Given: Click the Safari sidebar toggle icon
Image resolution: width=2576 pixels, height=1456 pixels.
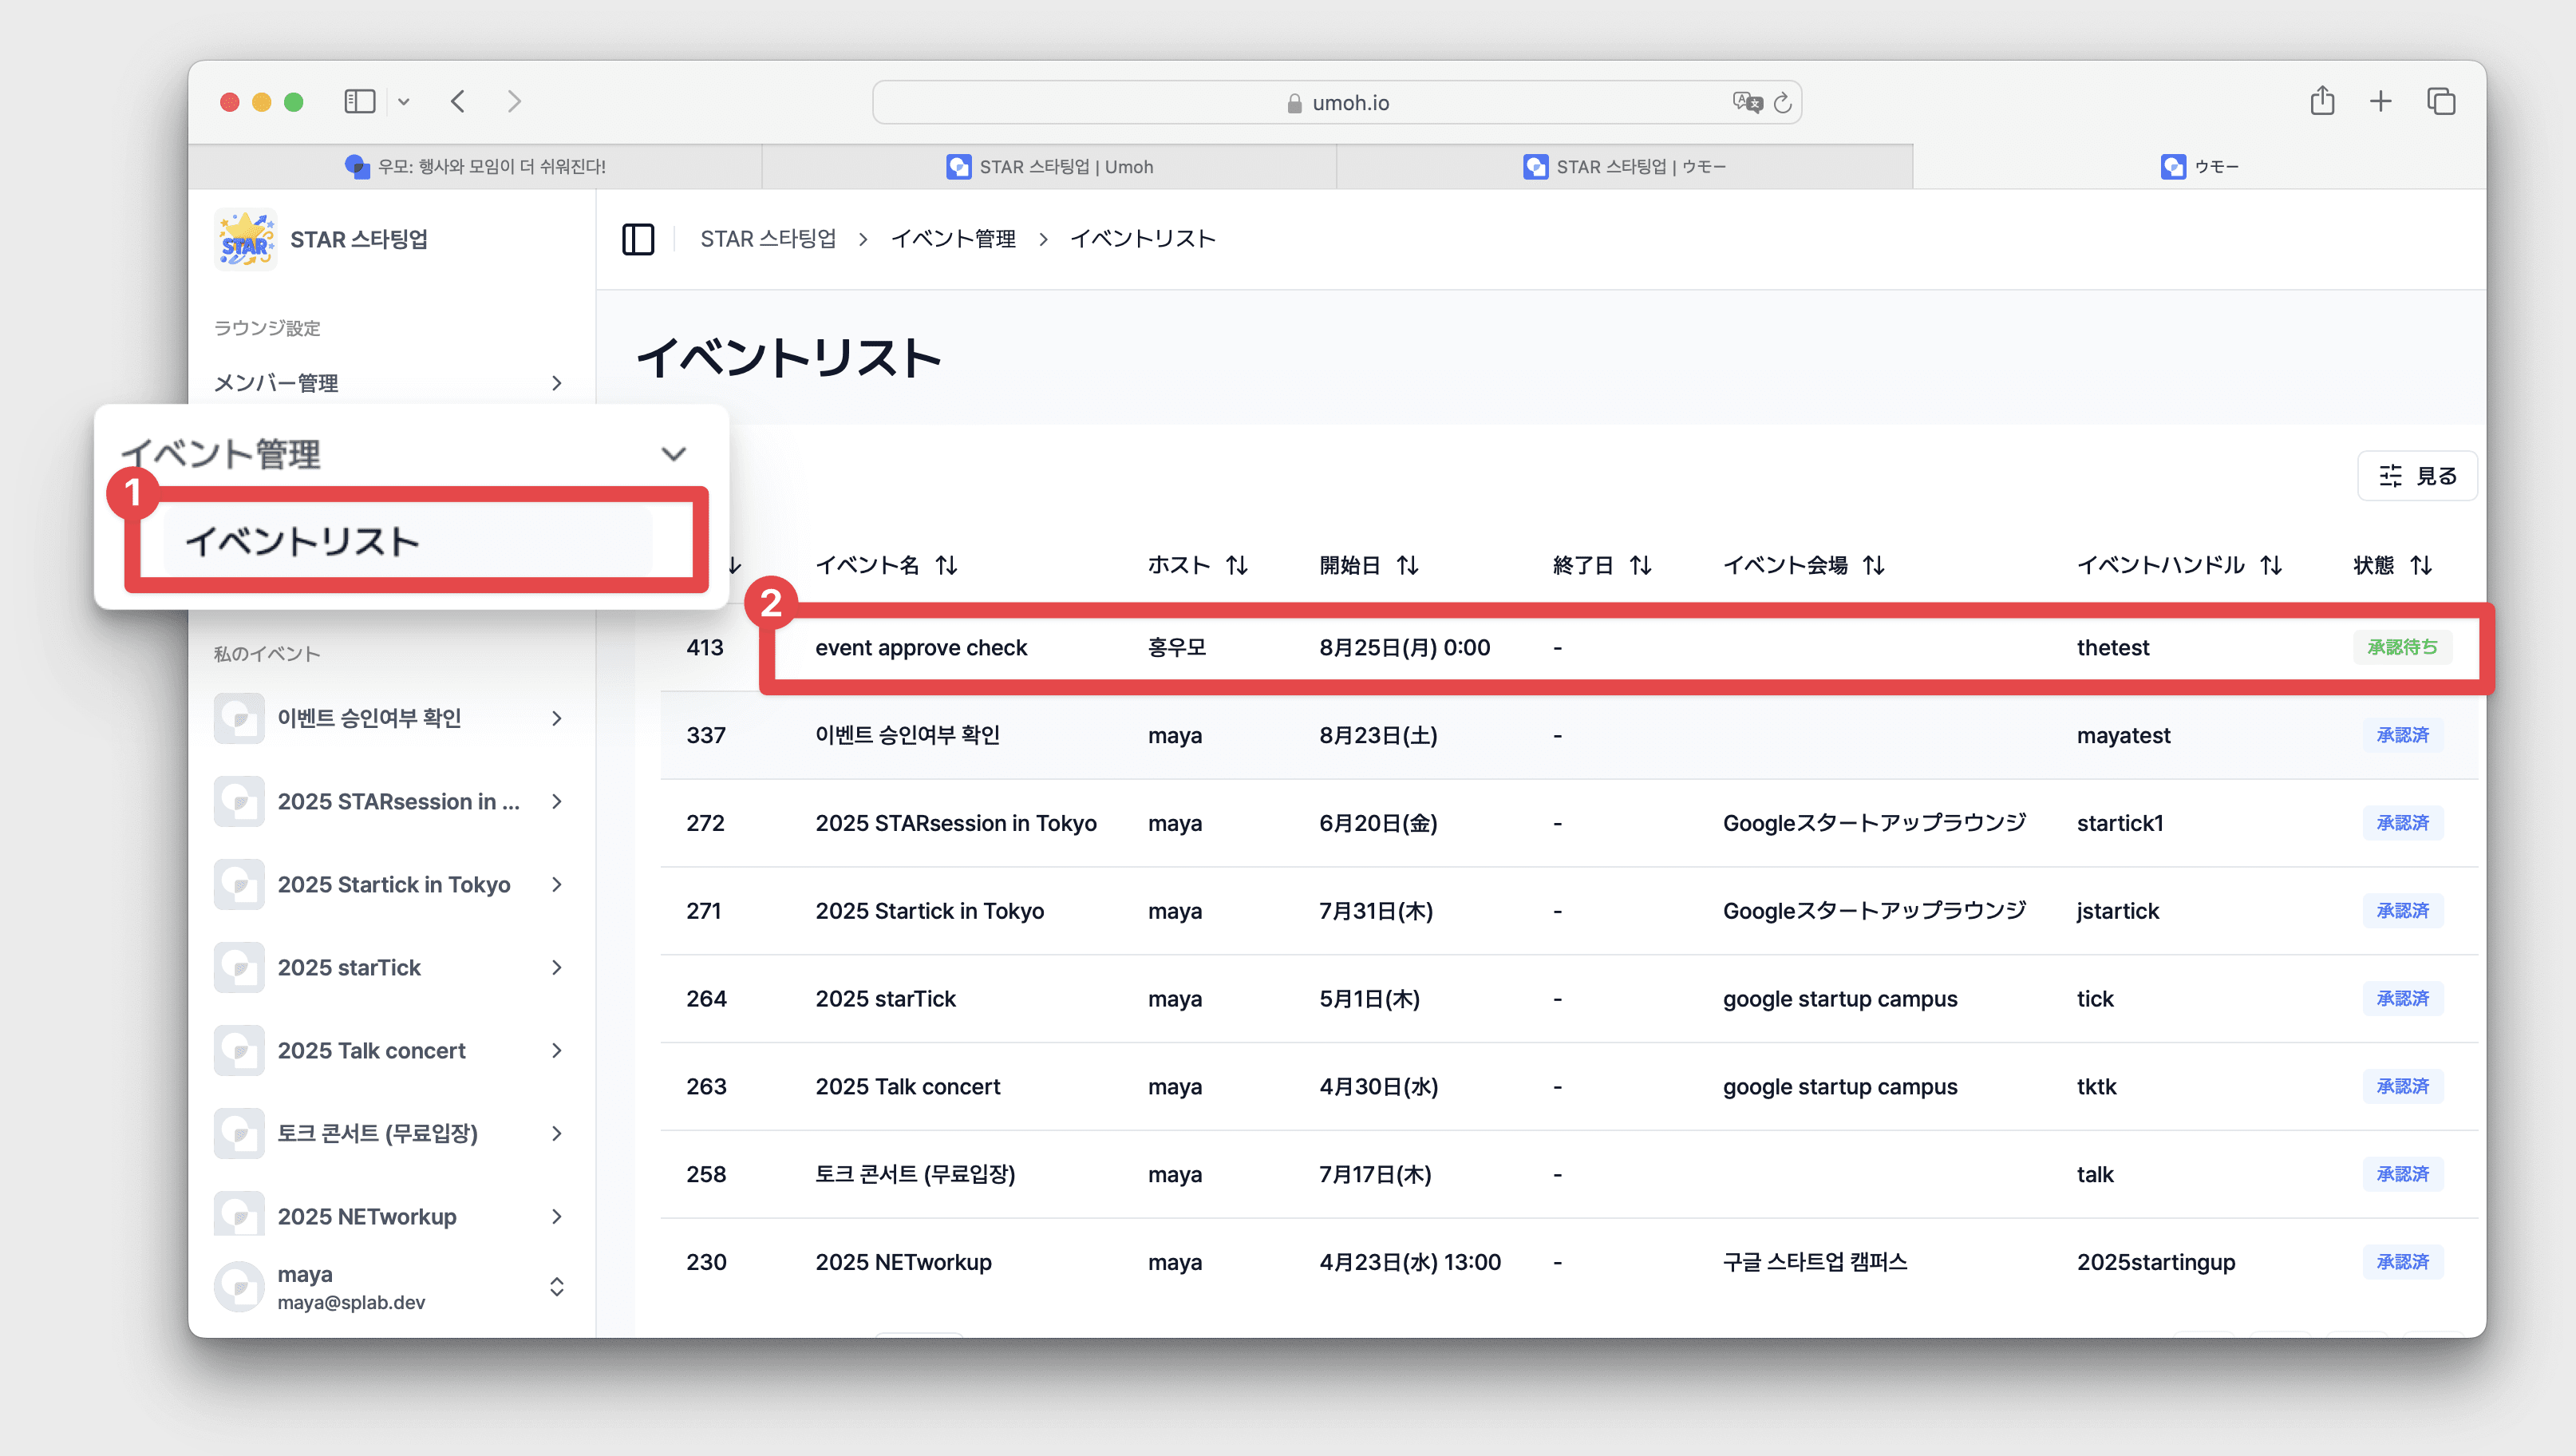Looking at the screenshot, I should [x=359, y=101].
